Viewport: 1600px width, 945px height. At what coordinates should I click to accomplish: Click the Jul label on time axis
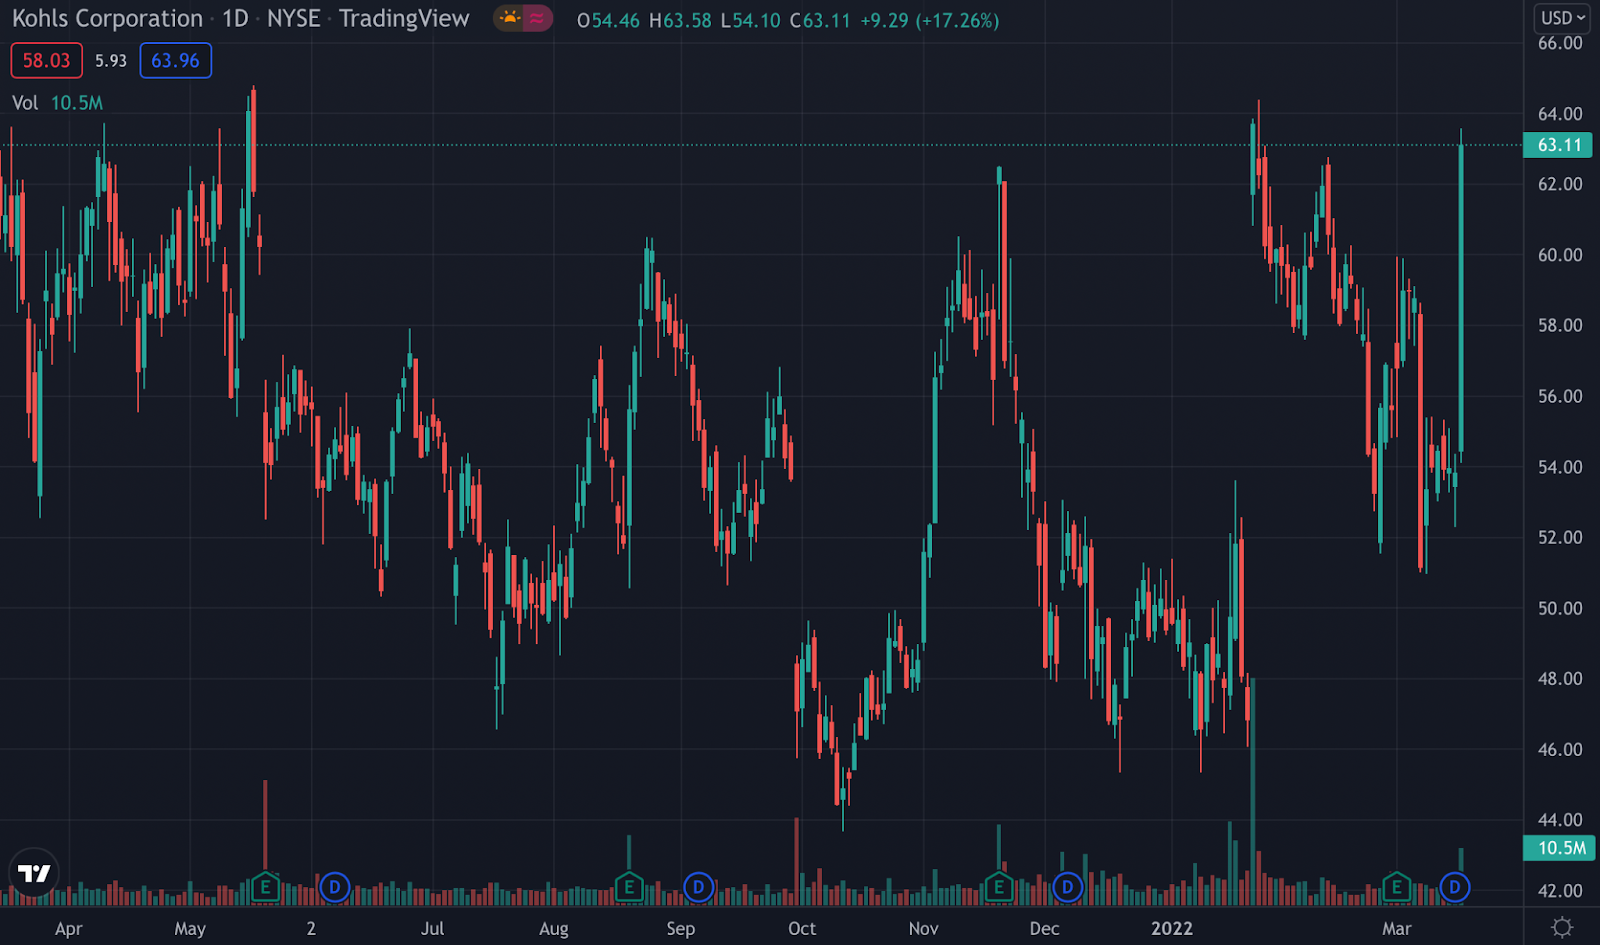coord(432,928)
